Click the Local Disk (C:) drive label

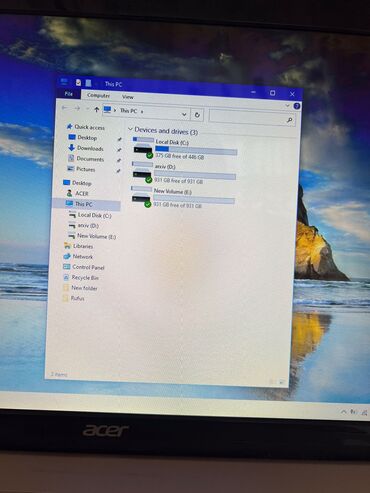pos(172,142)
